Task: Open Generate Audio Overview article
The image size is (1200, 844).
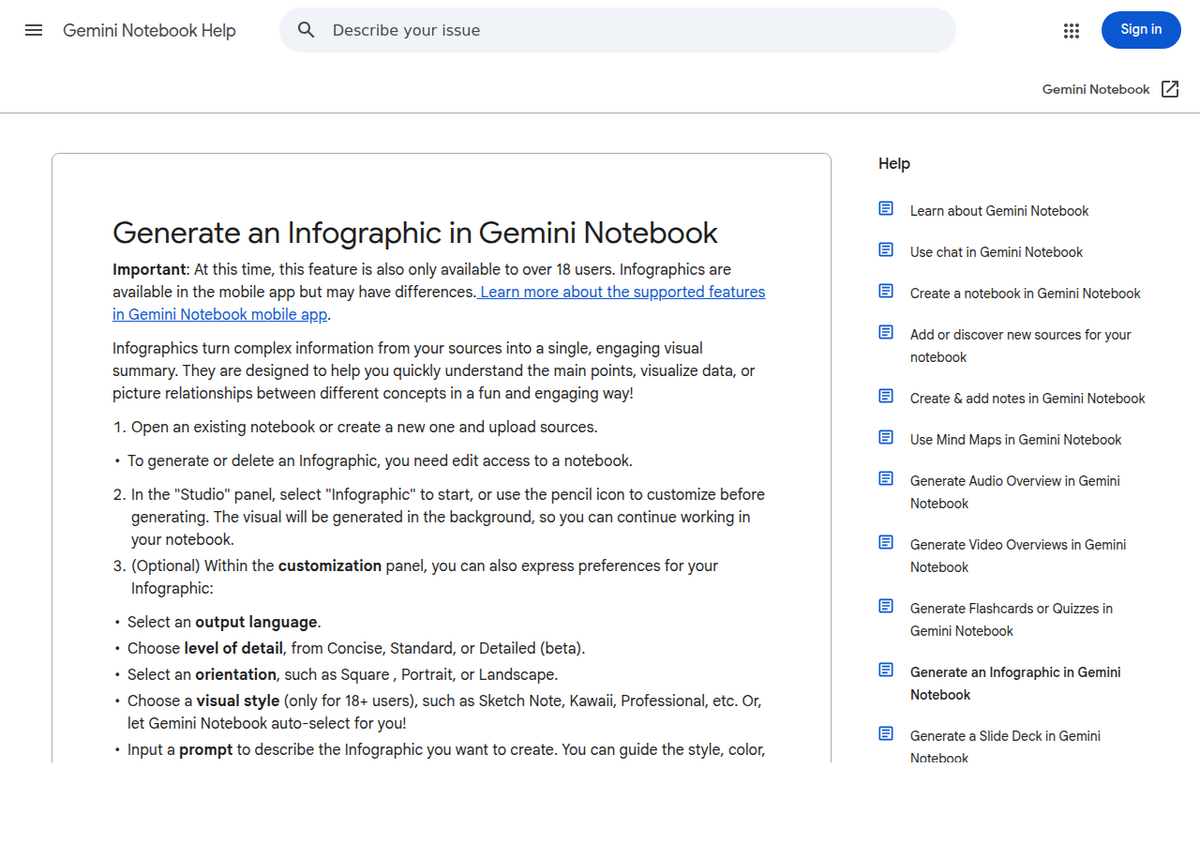Action: (x=1015, y=492)
